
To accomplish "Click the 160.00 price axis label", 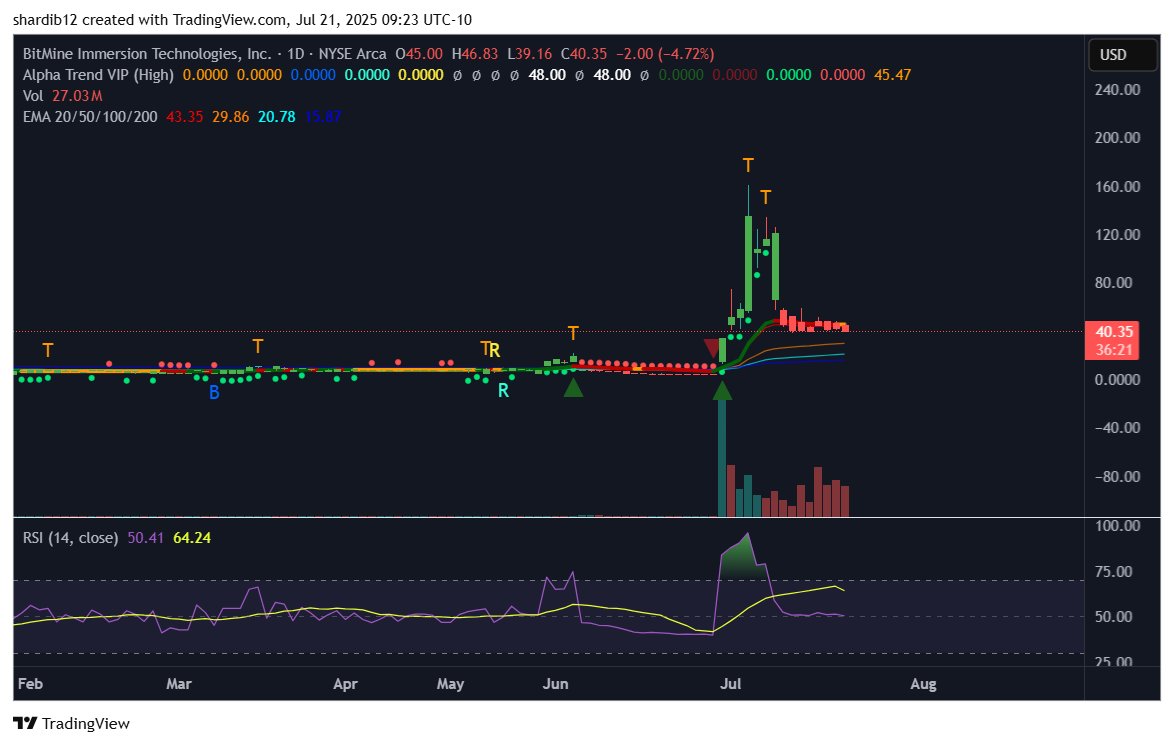I will pyautogui.click(x=1117, y=186).
